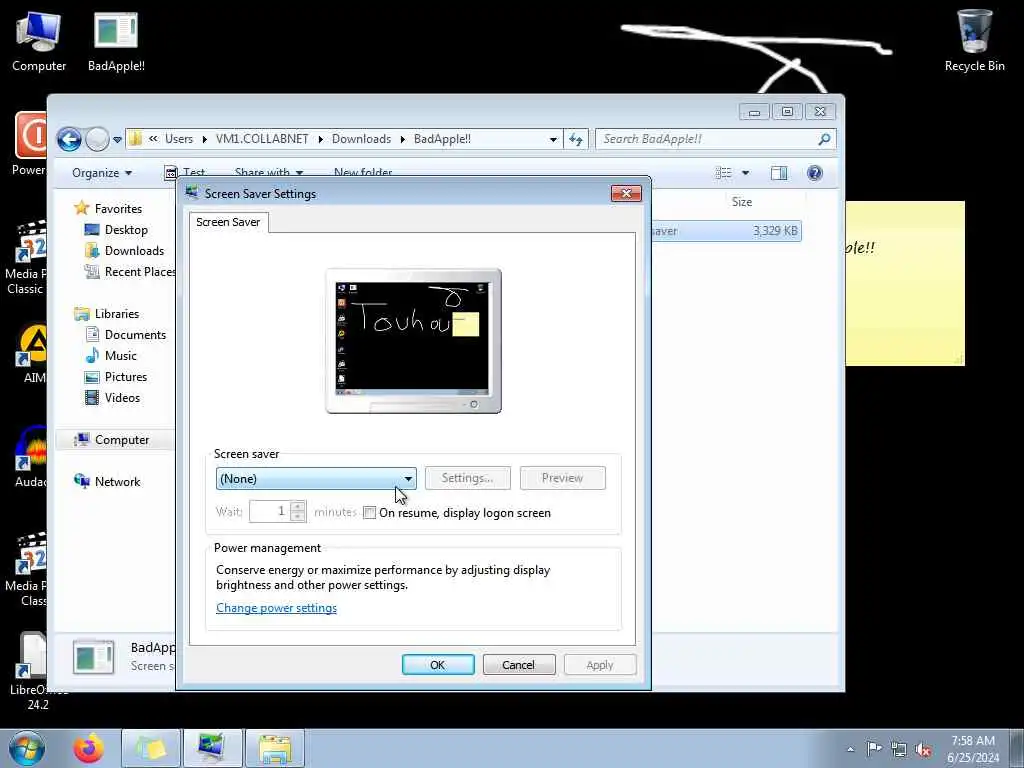Toggle the preview pane icon
Viewport: 1024px width, 768px height.
(x=779, y=173)
